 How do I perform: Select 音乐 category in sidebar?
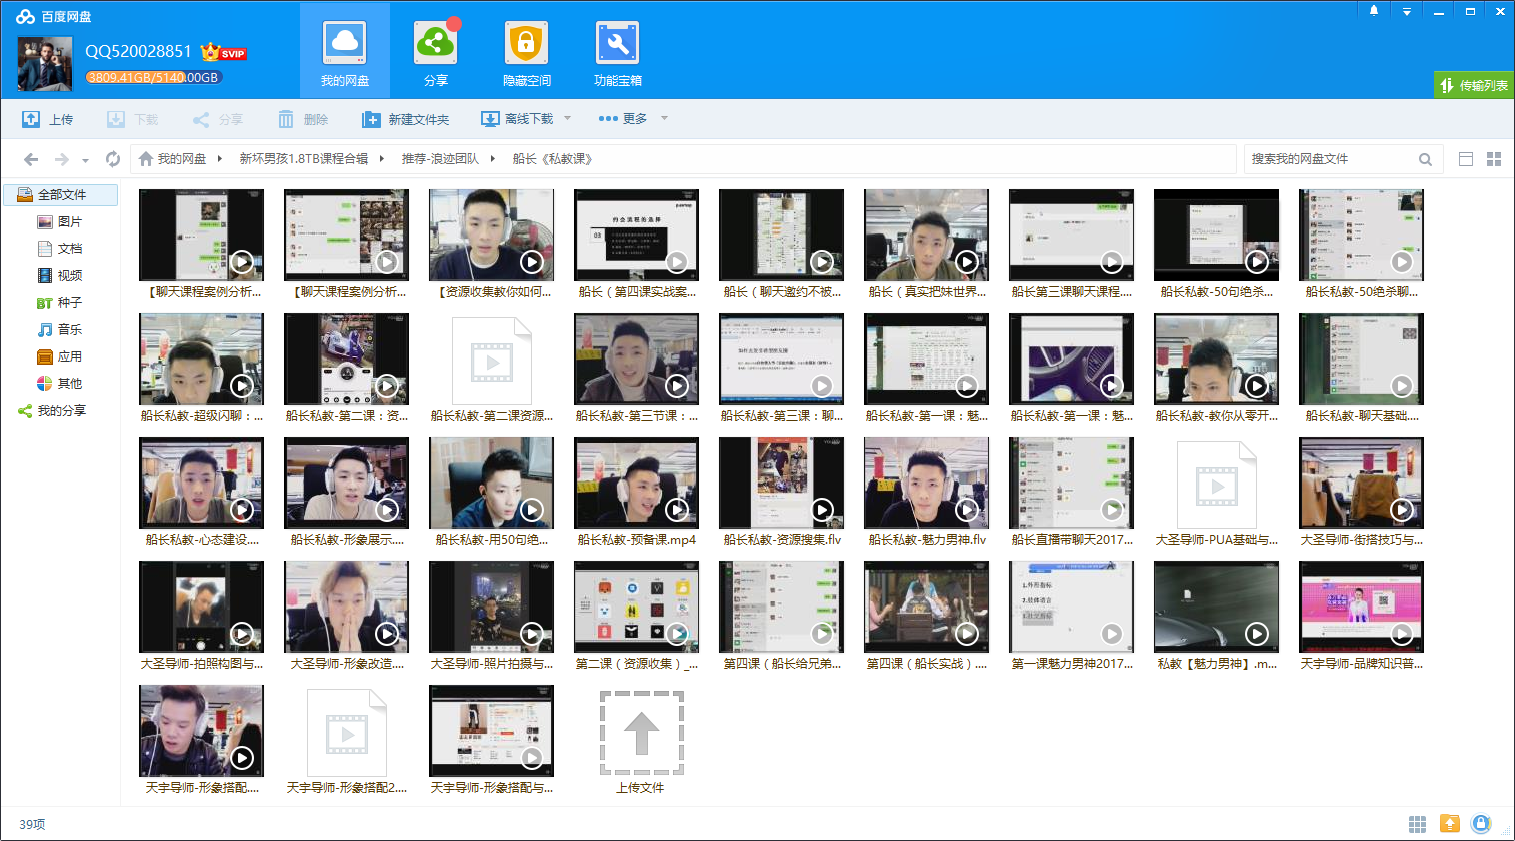pos(59,329)
